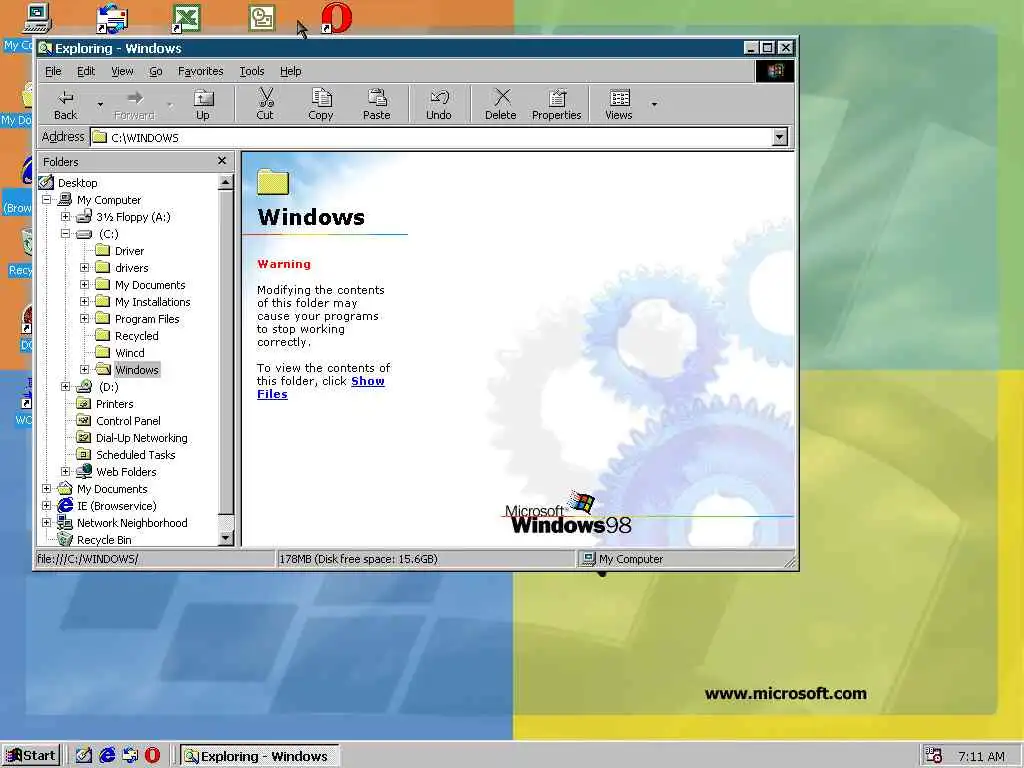
Task: Expand the (D:) drive node
Action: point(65,387)
